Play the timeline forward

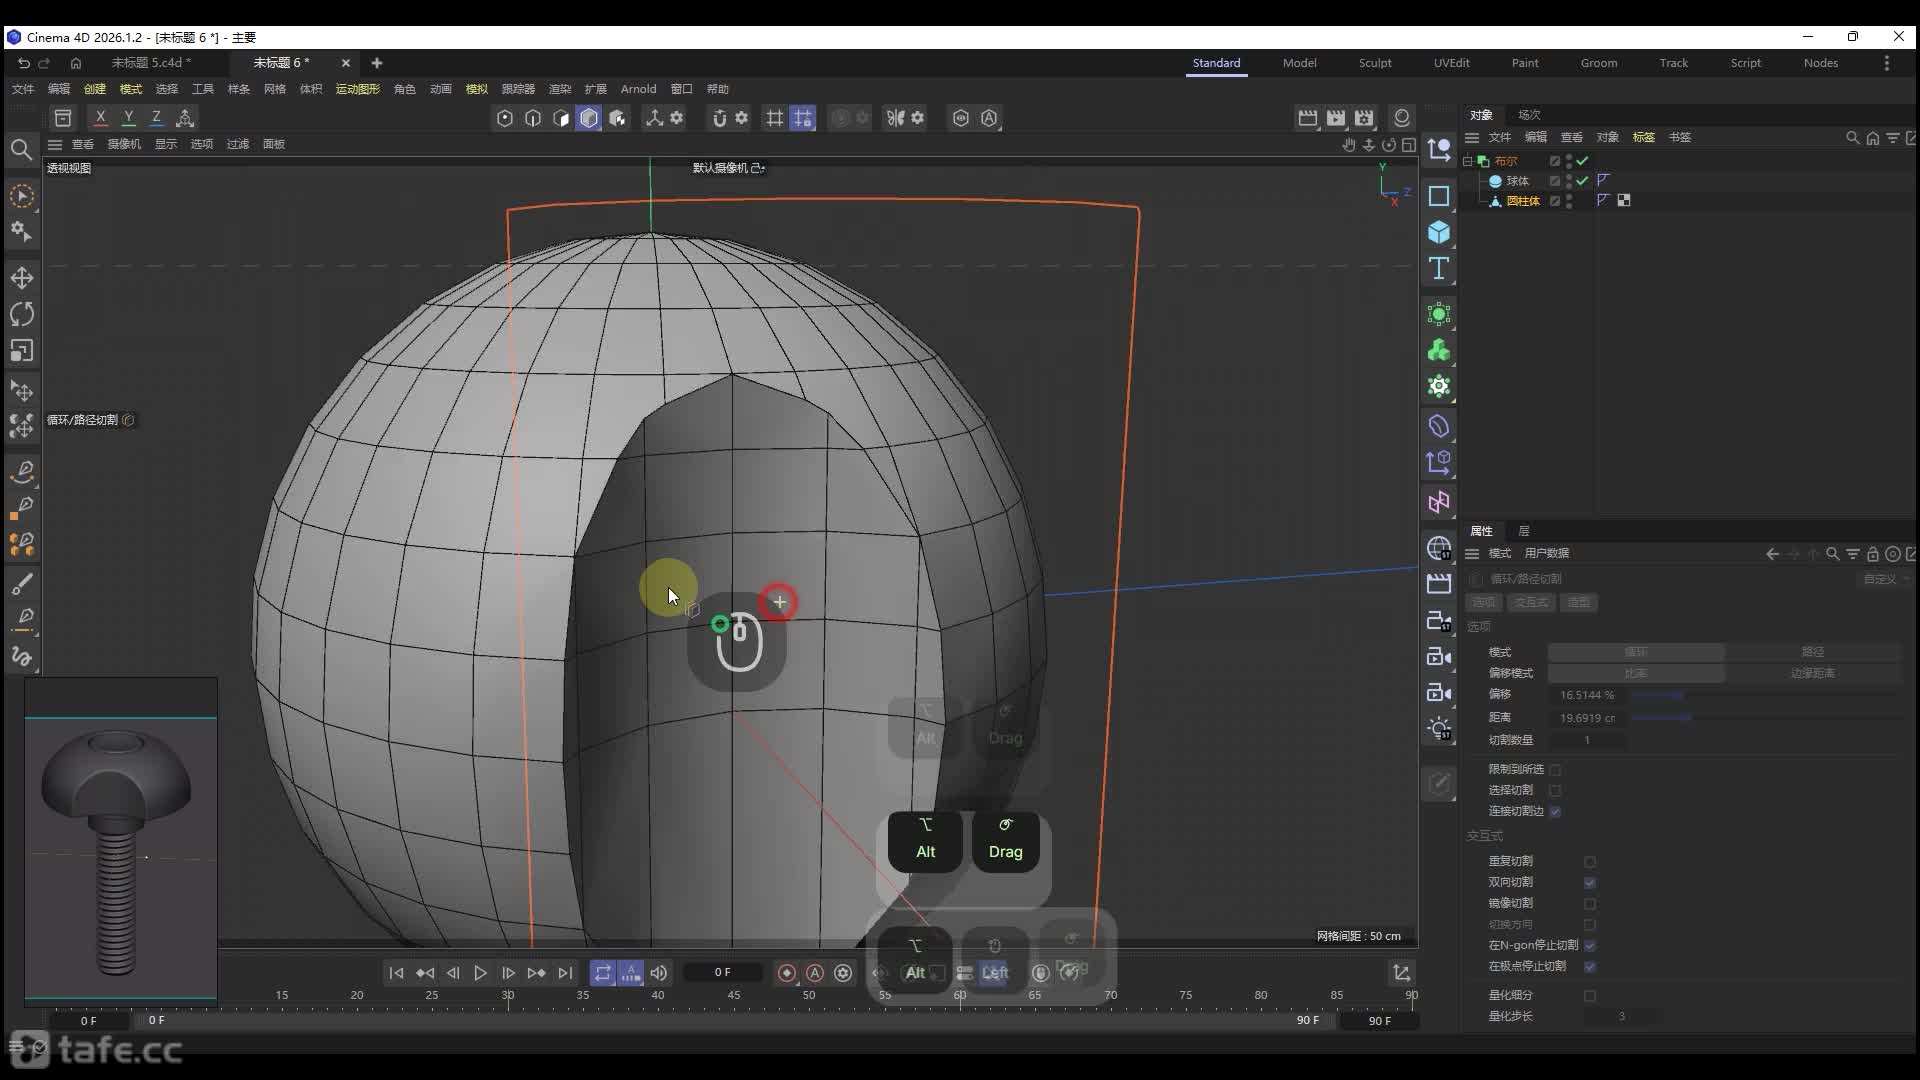point(481,973)
